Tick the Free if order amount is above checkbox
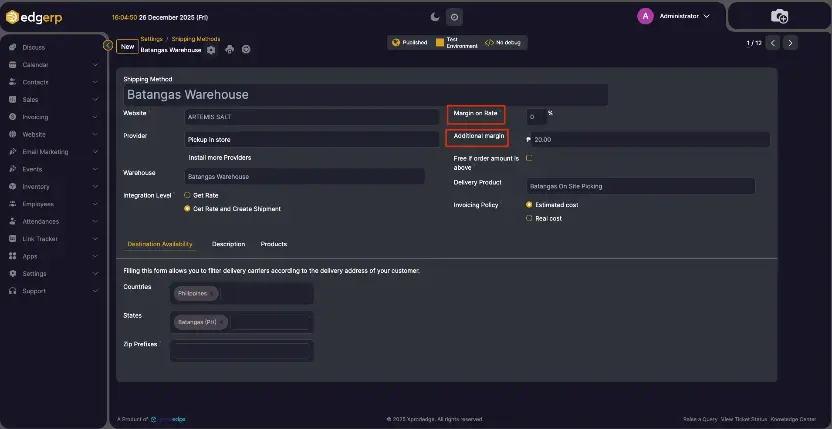The image size is (832, 429). [529, 158]
